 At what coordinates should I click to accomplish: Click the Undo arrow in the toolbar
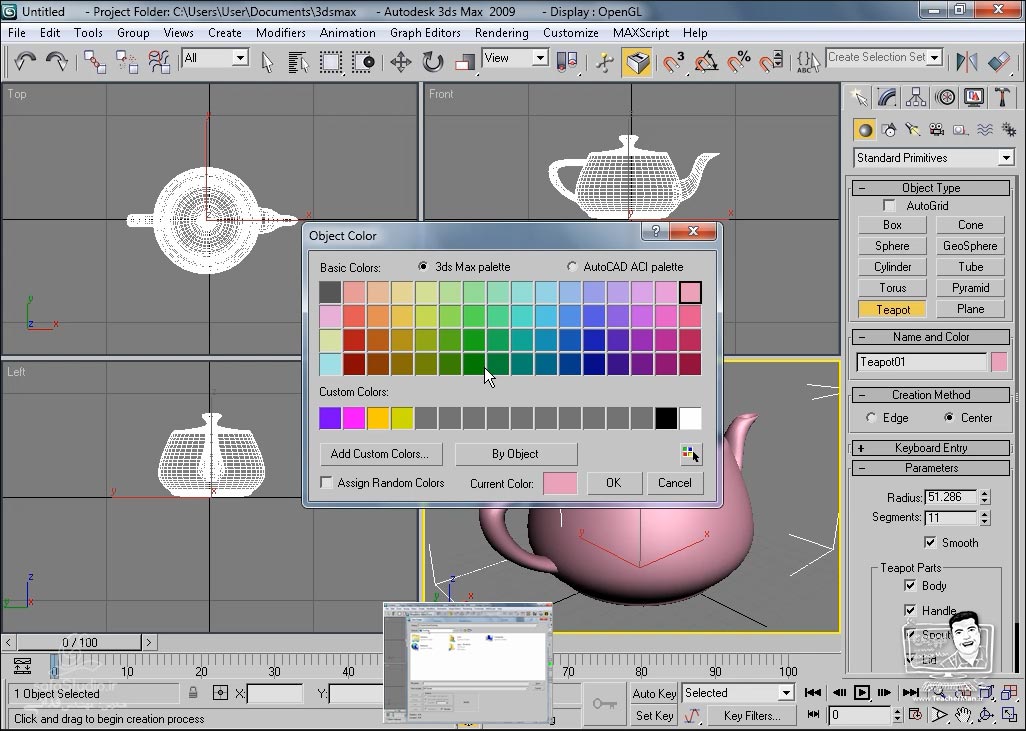pyautogui.click(x=25, y=61)
